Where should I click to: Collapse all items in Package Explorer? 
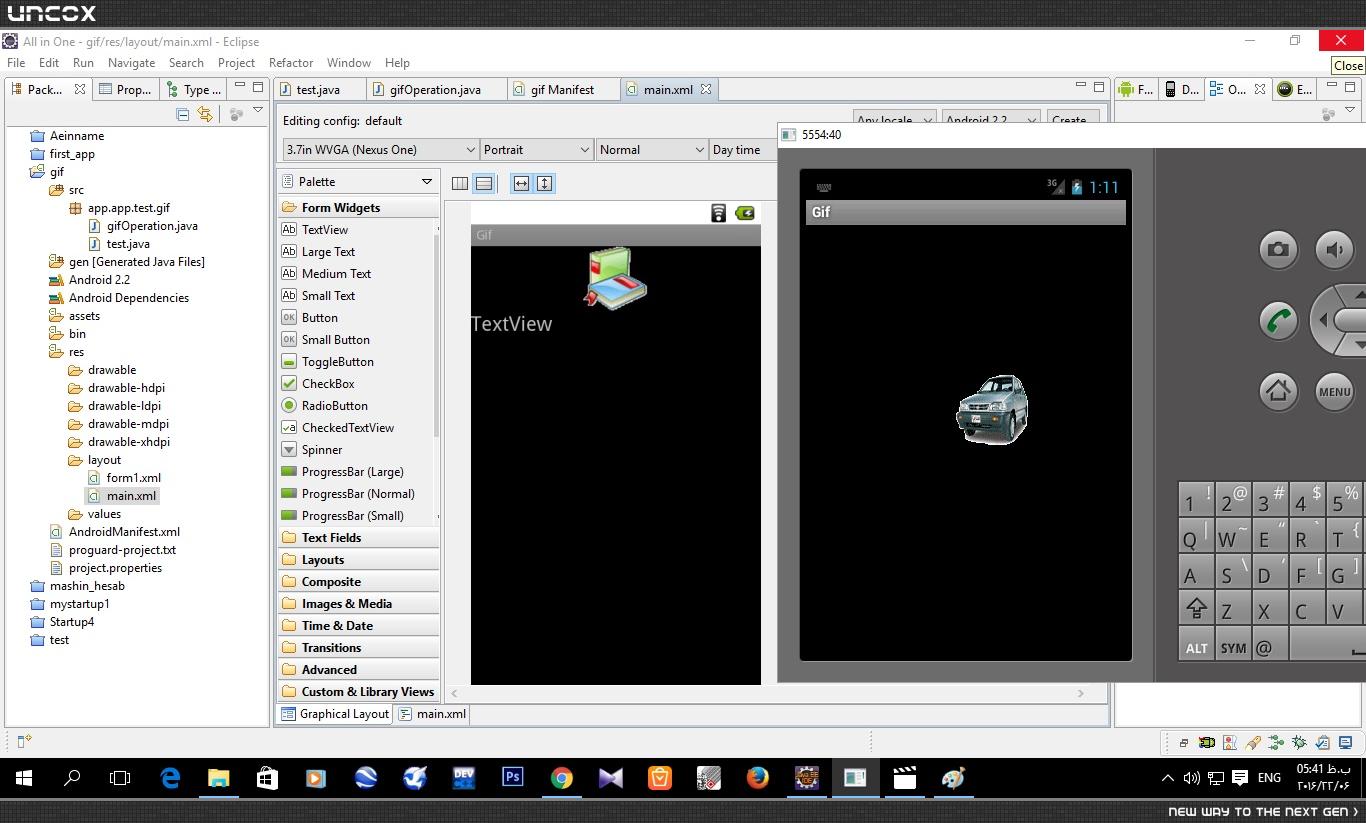[182, 114]
